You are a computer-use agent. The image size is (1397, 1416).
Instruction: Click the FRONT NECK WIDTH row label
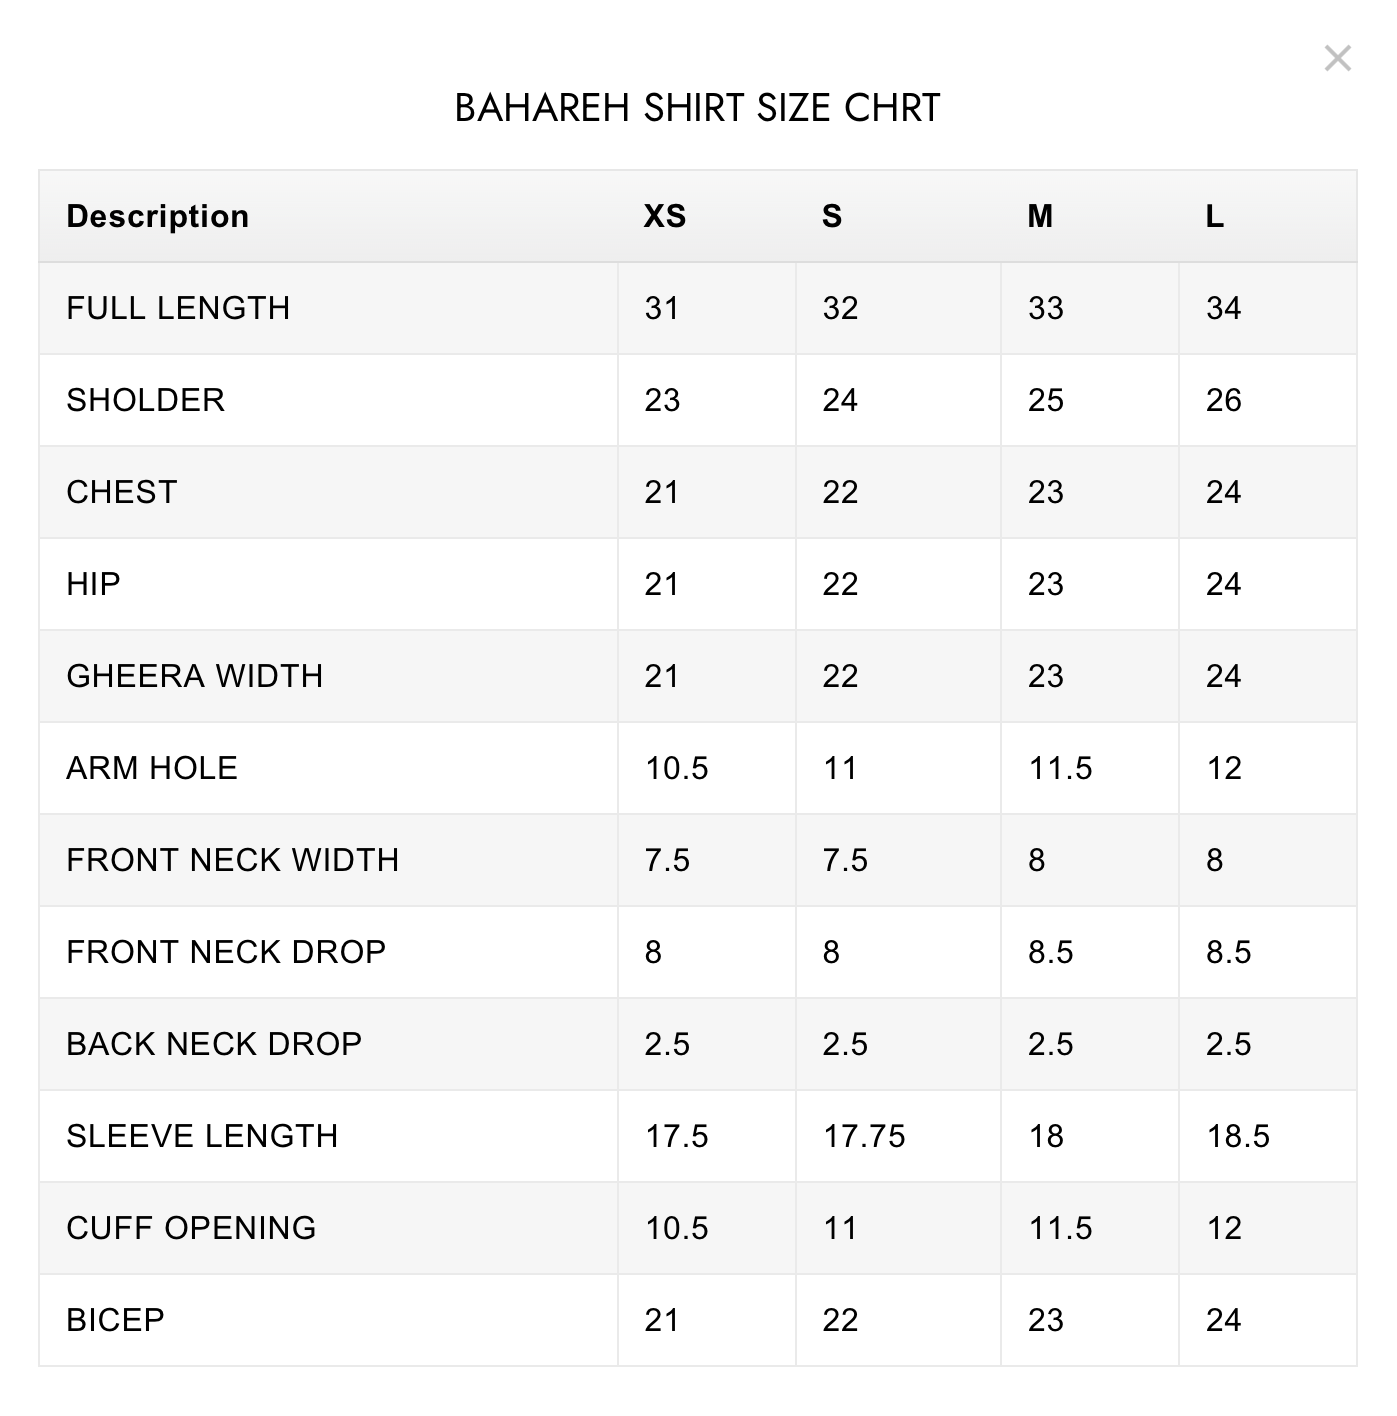pyautogui.click(x=232, y=860)
